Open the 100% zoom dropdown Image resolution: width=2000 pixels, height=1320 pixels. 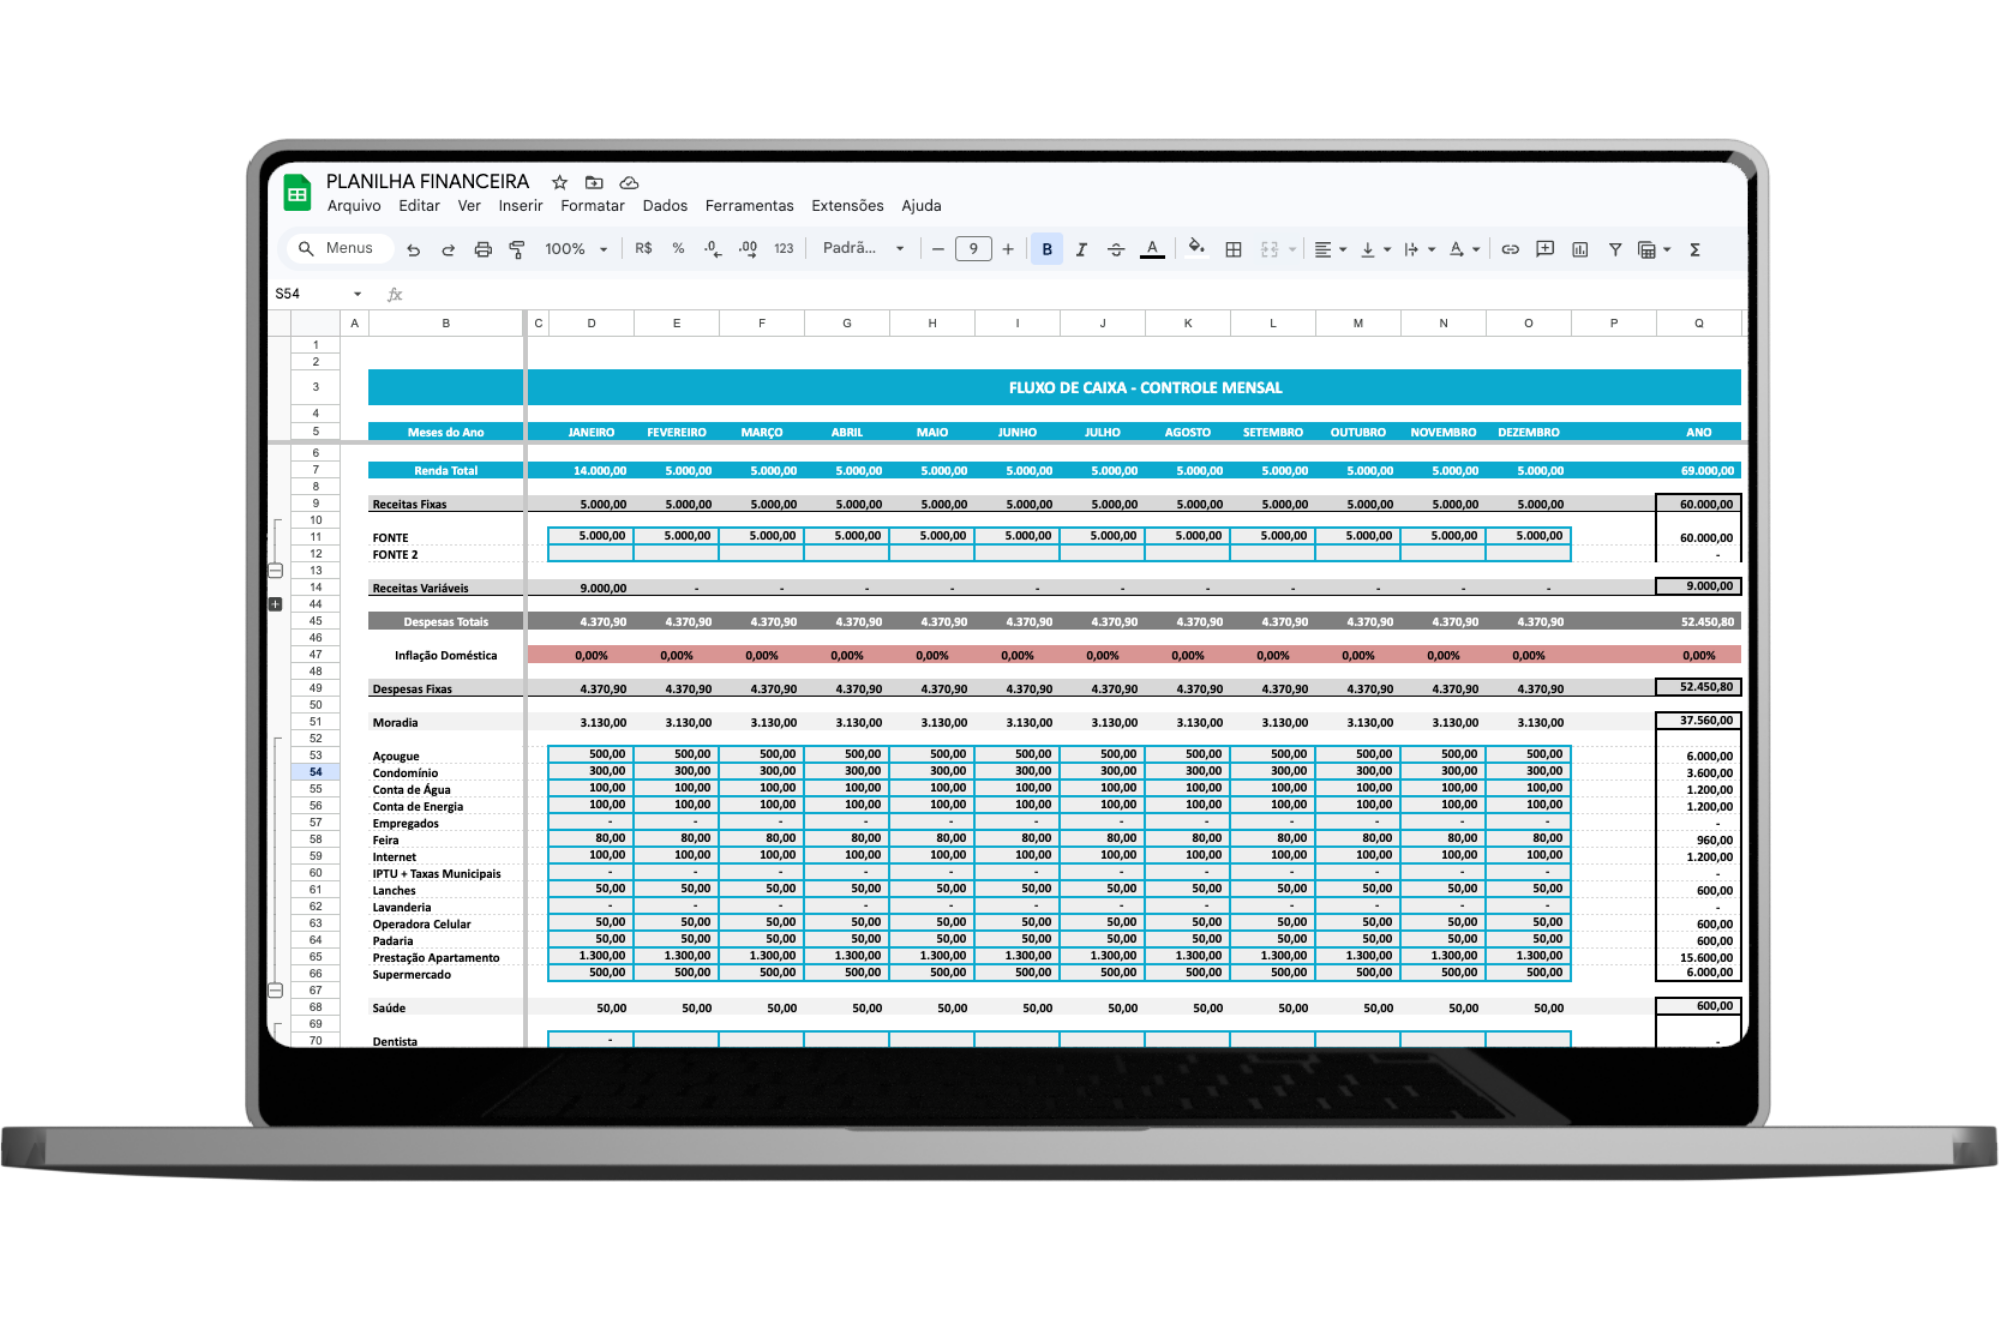(x=575, y=249)
